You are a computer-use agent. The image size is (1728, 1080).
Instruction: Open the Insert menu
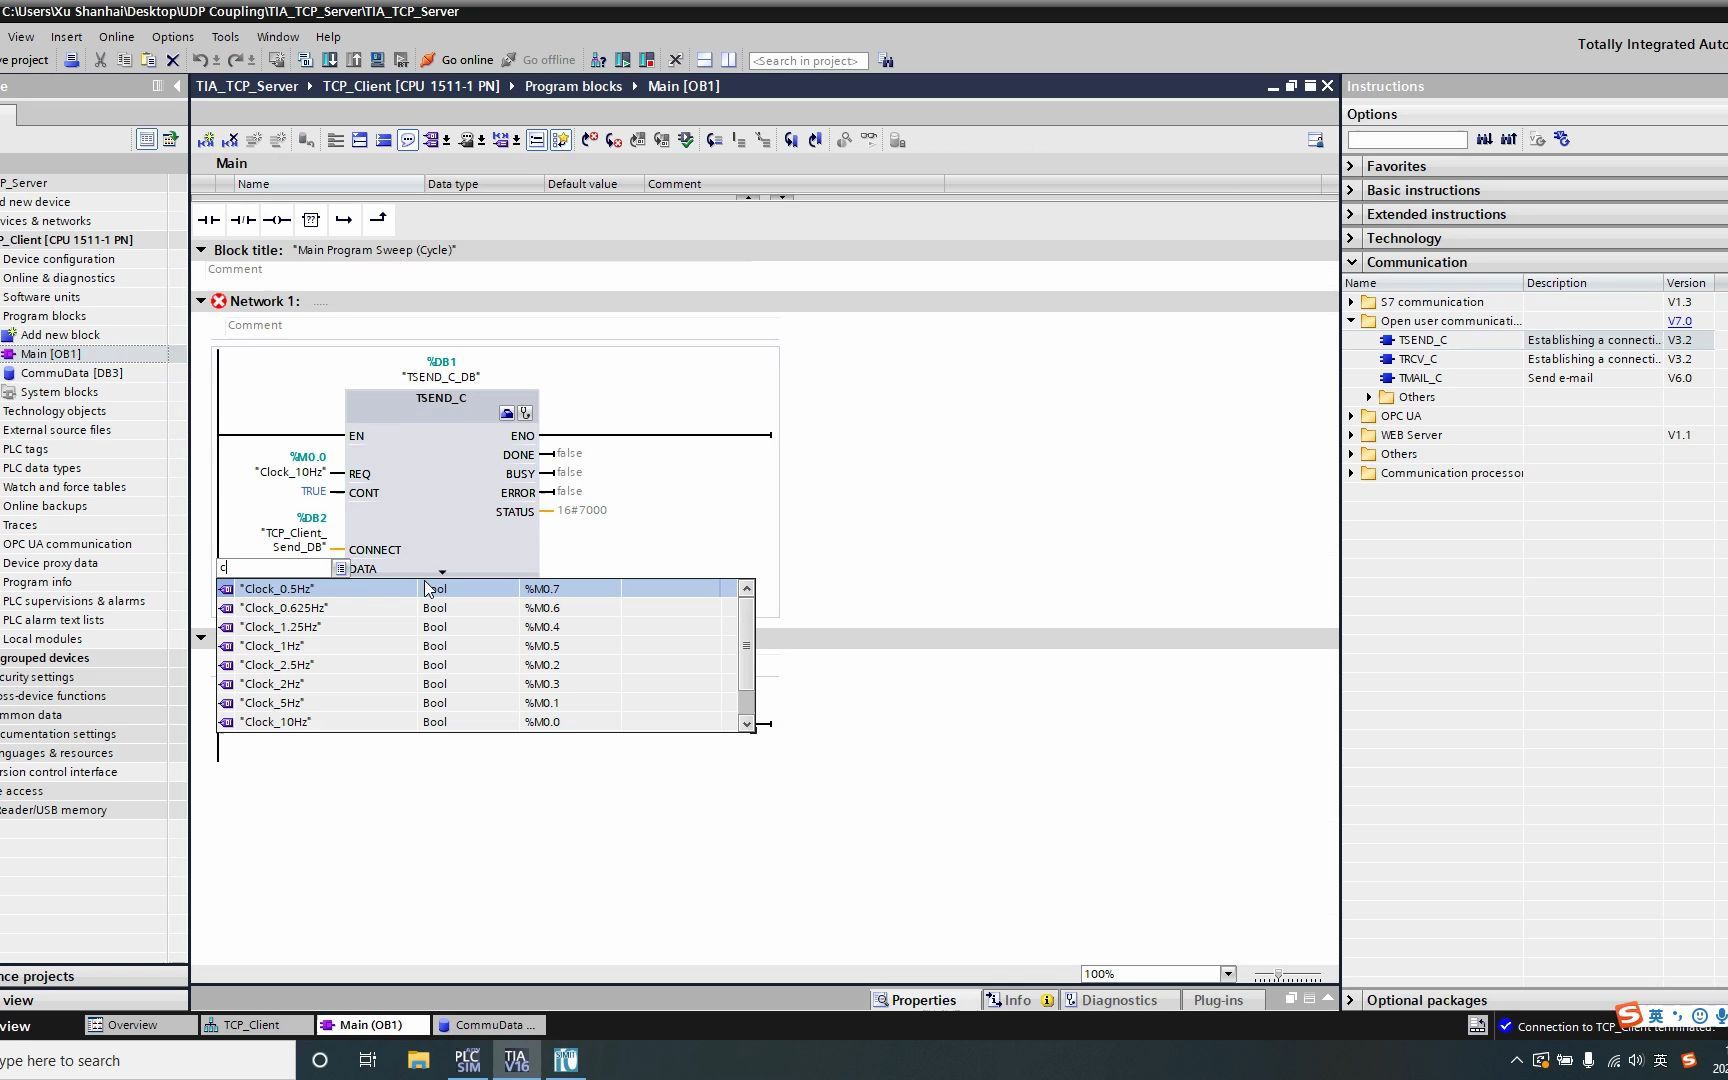point(67,37)
